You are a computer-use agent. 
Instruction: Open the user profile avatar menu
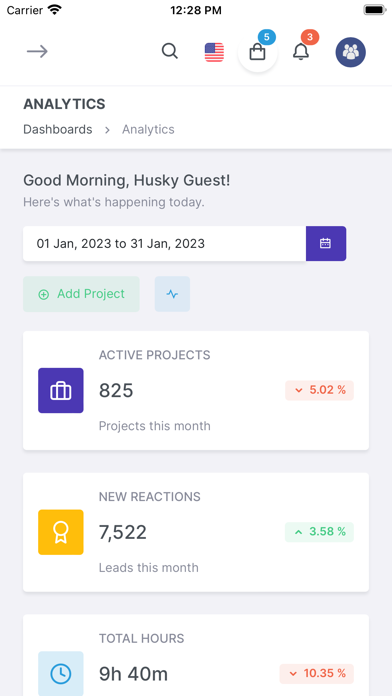pos(351,52)
